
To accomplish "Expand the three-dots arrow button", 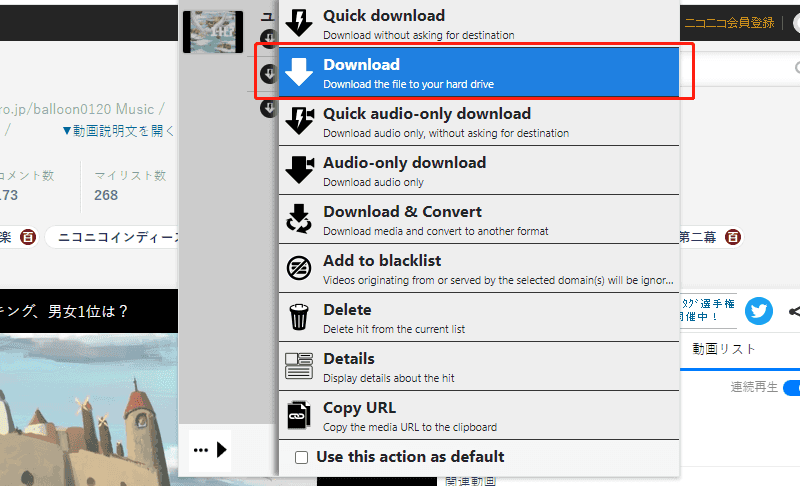I will click(210, 450).
